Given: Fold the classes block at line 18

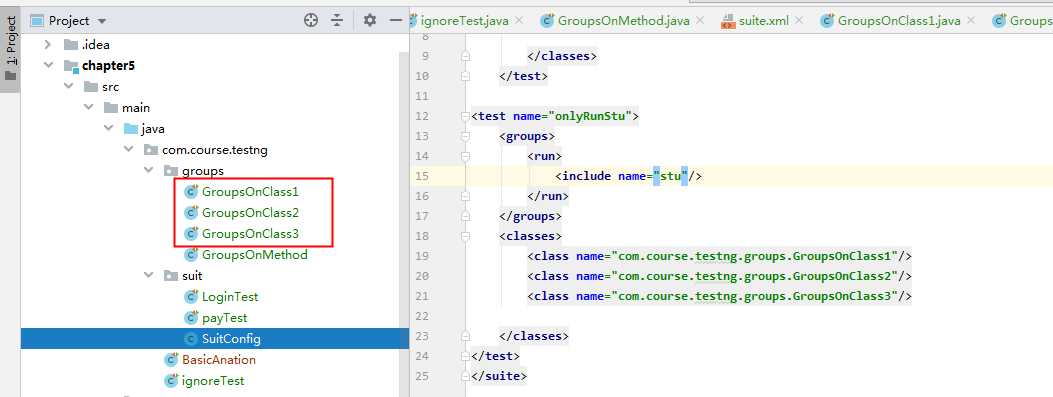Looking at the screenshot, I should coord(465,236).
